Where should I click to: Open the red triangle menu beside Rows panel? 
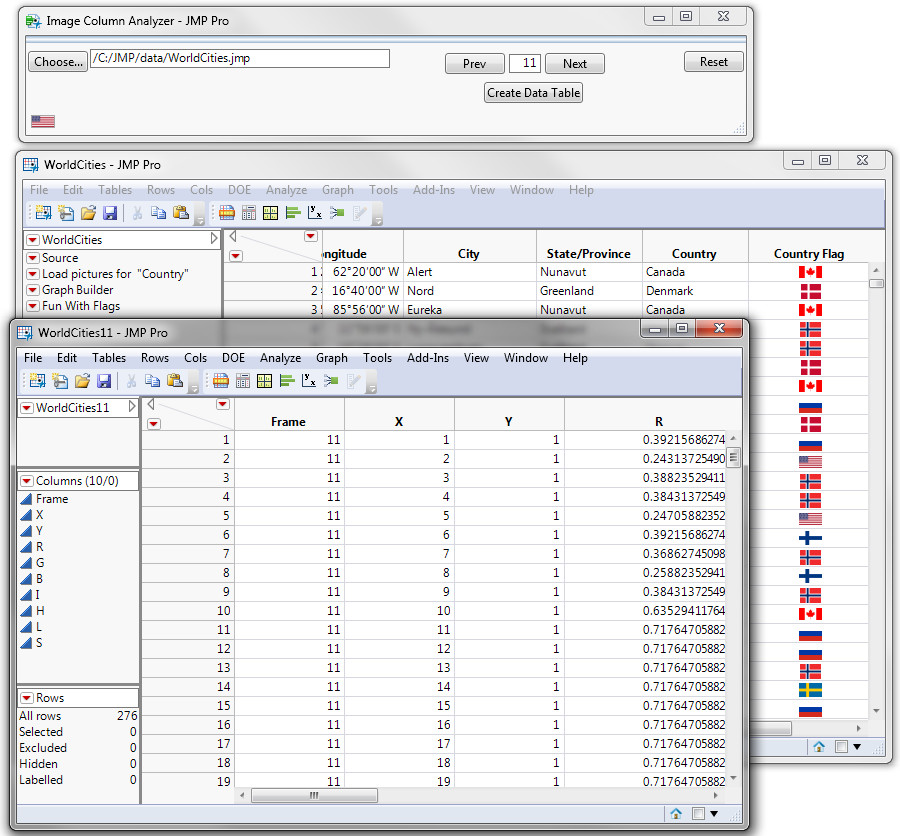(x=26, y=698)
